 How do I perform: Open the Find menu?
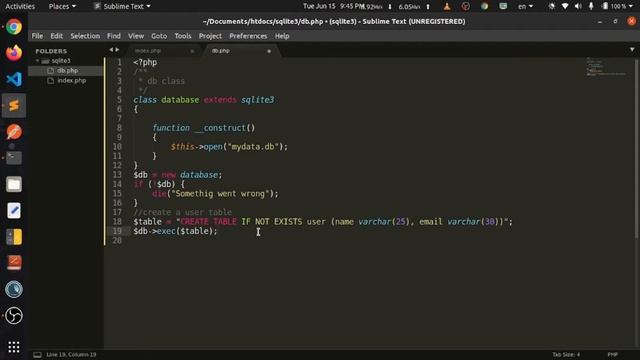pos(114,36)
